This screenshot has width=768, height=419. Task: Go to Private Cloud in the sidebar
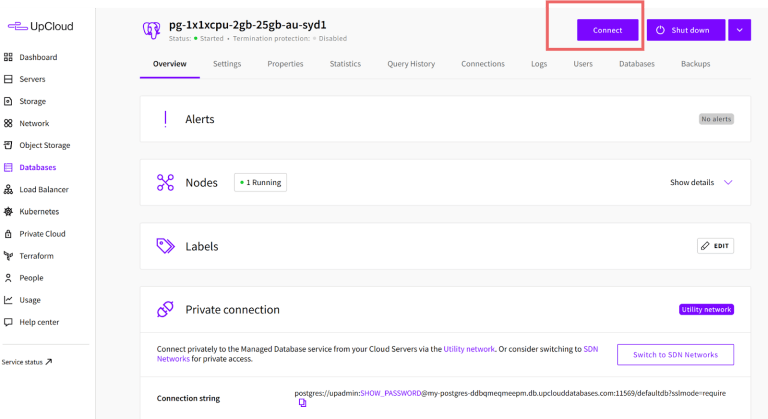[x=42, y=234]
